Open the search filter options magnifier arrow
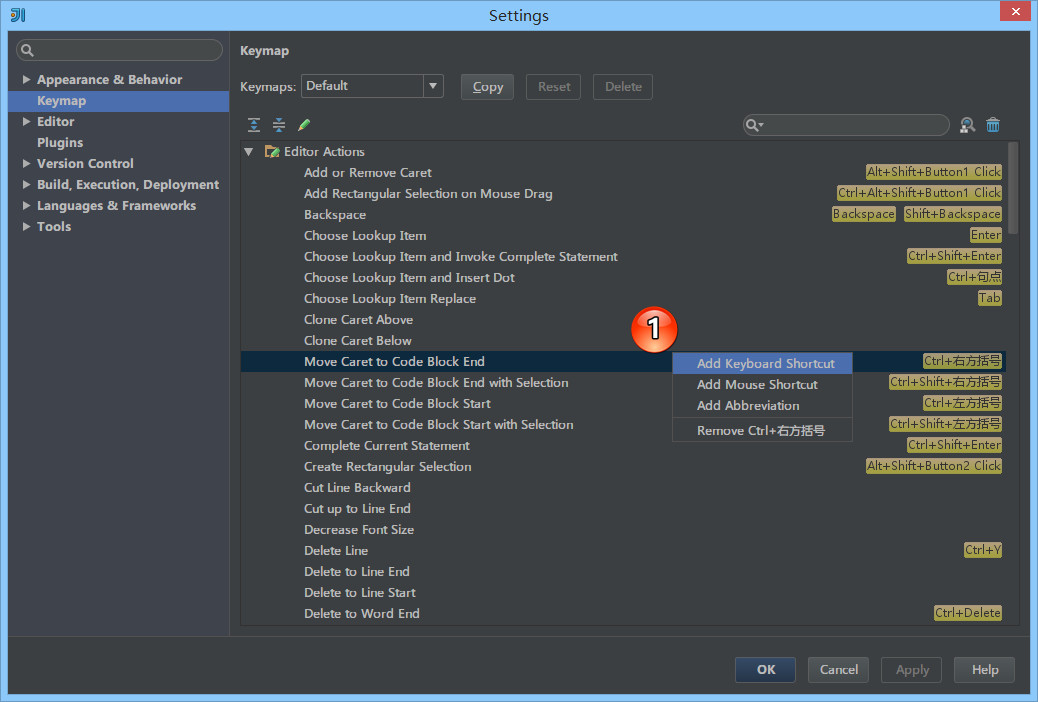 click(x=756, y=125)
